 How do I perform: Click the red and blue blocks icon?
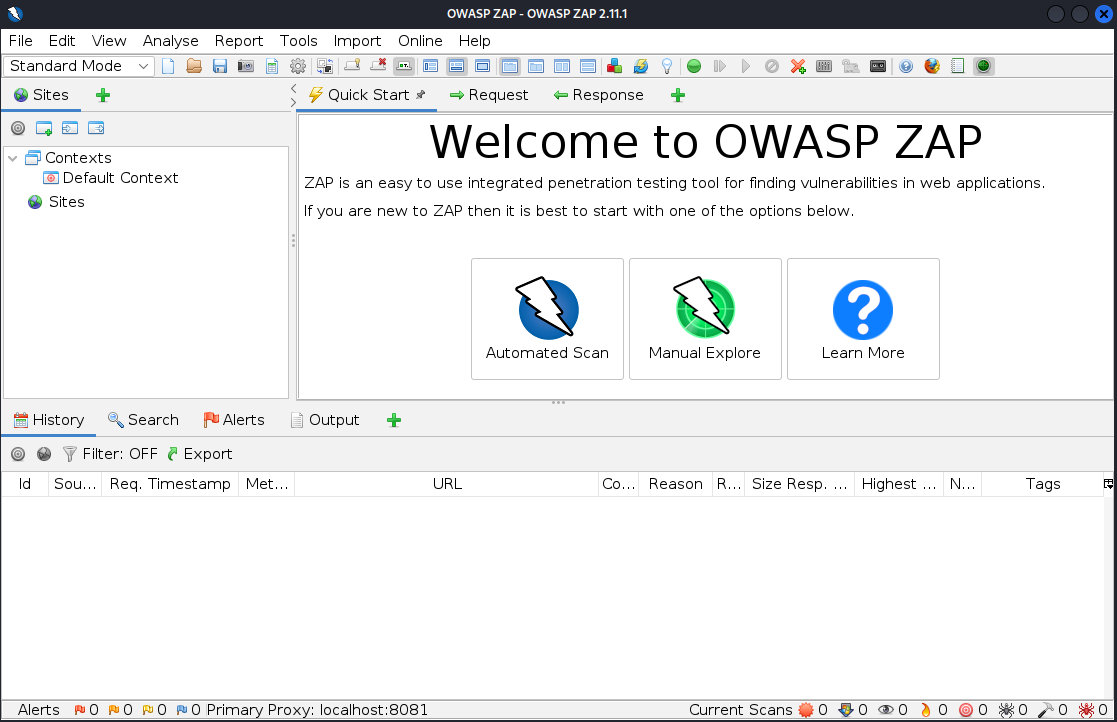pyautogui.click(x=614, y=66)
